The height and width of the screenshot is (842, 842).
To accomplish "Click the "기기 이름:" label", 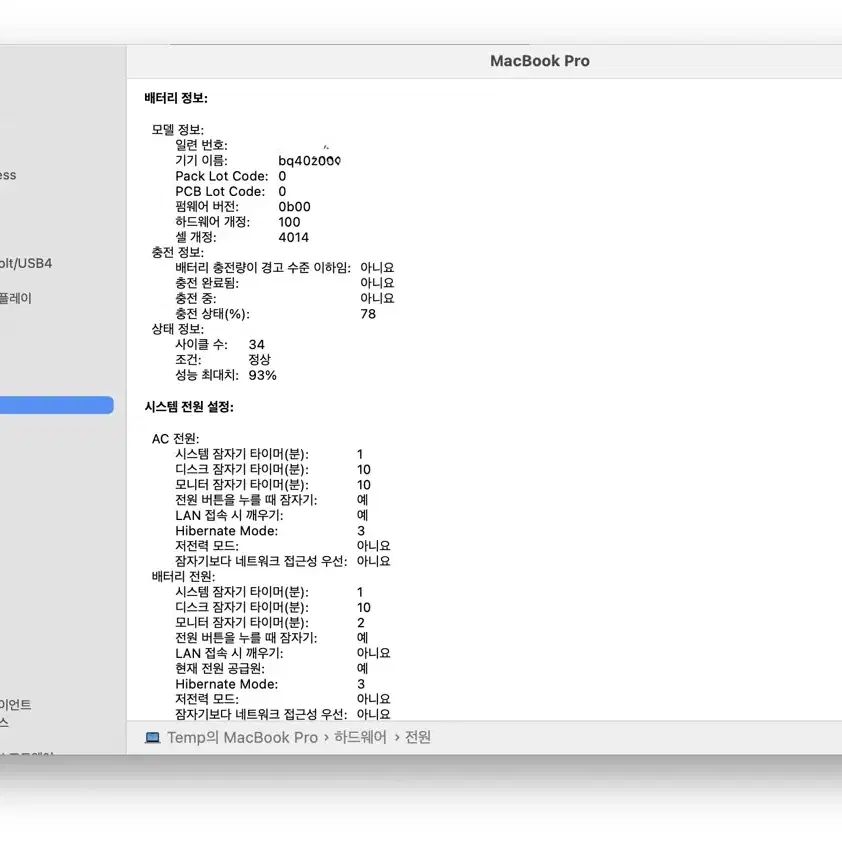I will [x=201, y=161].
